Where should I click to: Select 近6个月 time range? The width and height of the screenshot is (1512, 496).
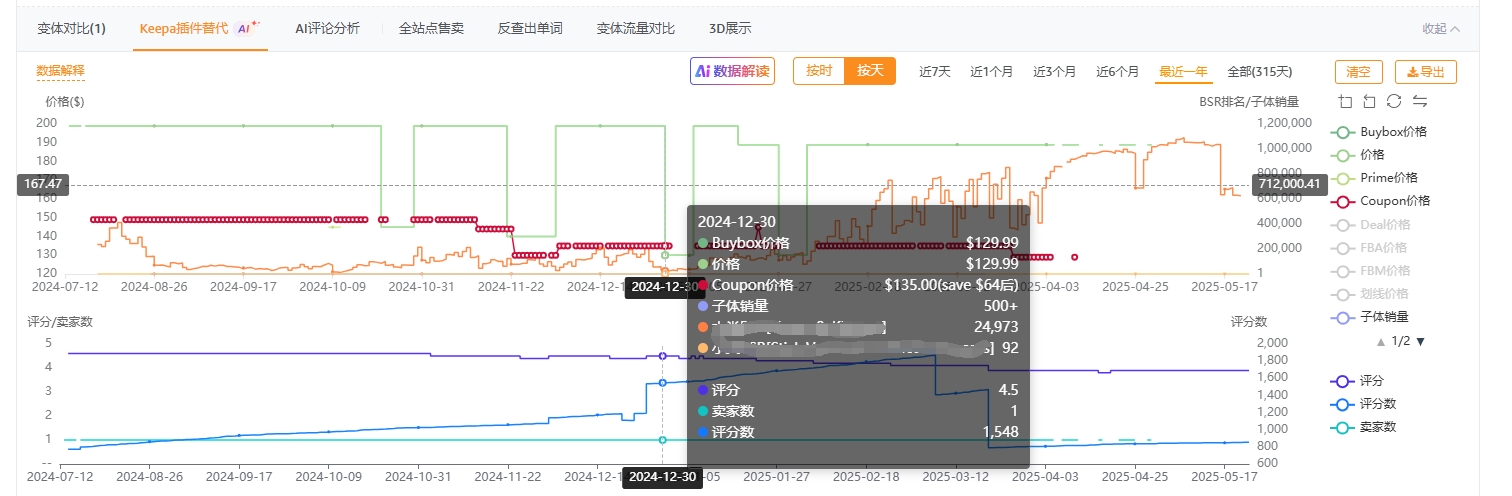1117,72
